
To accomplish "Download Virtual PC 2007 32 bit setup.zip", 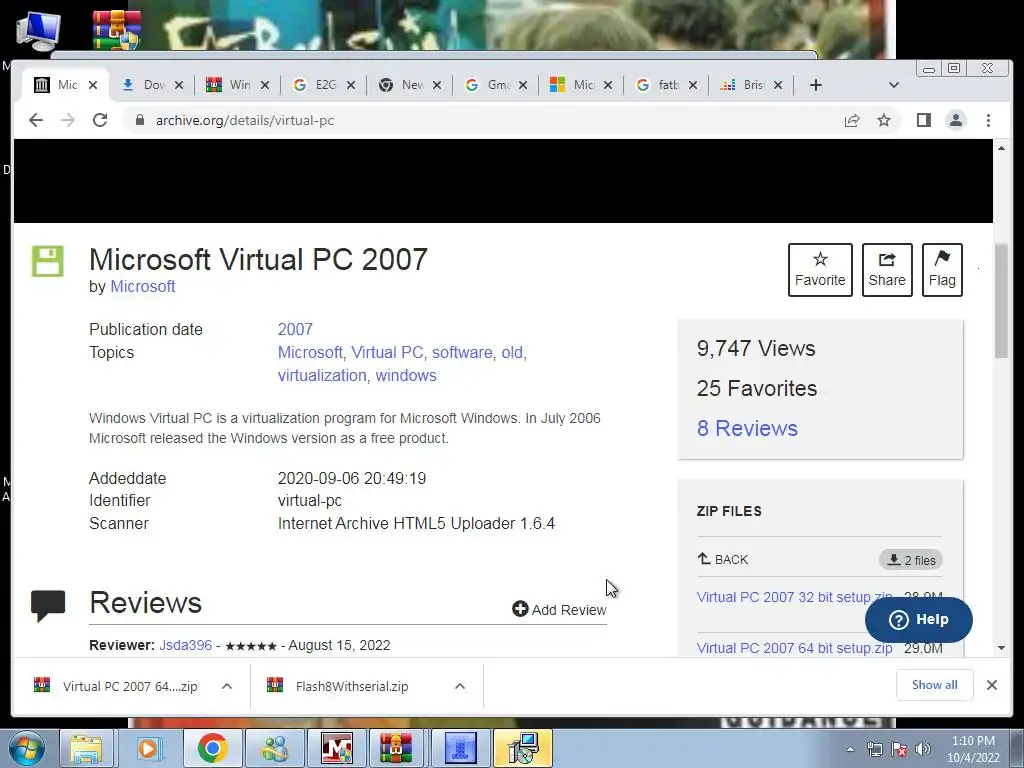I will pyautogui.click(x=794, y=597).
